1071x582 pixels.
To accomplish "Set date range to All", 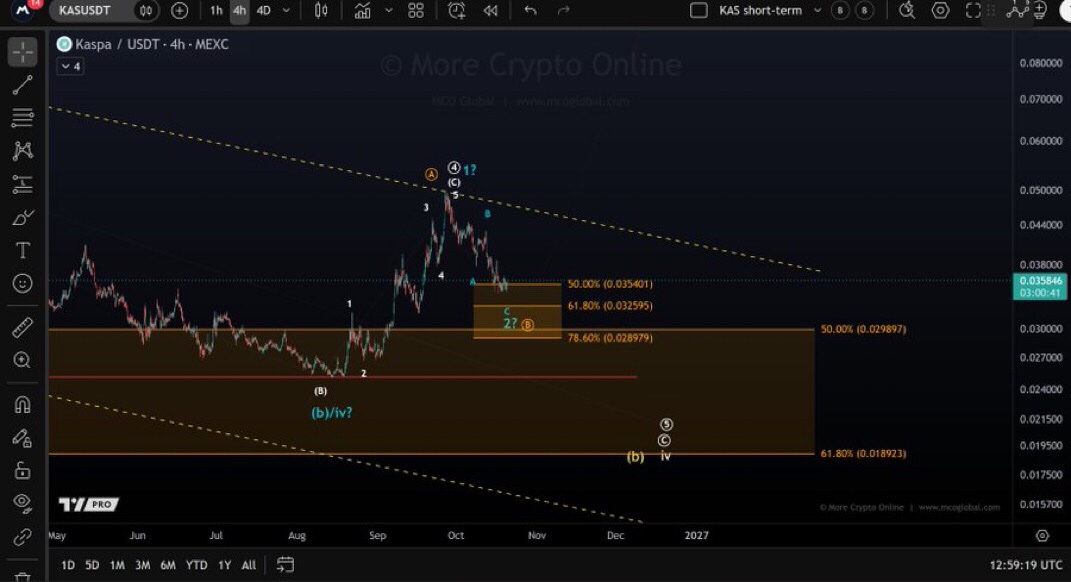I will 249,565.
